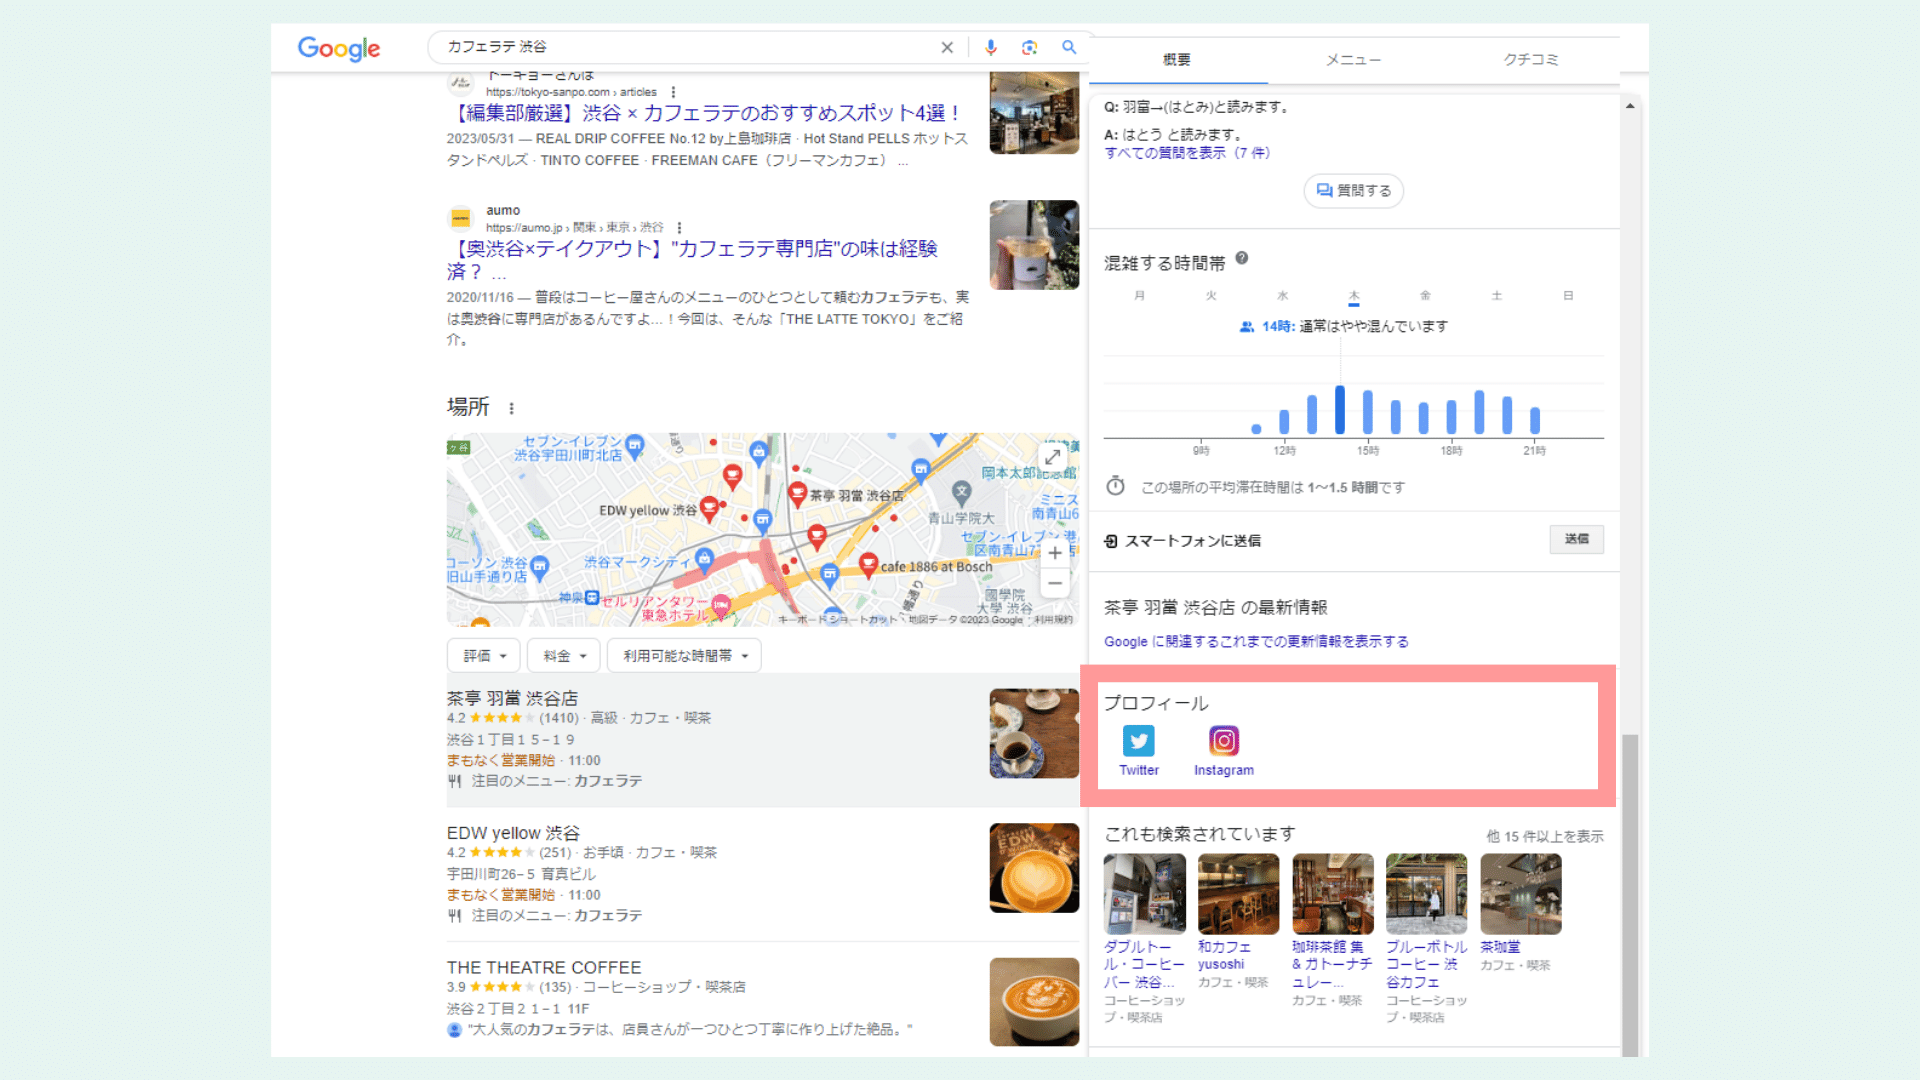The image size is (1920, 1080).
Task: Open すべての質問を表示 link
Action: click(x=1187, y=153)
